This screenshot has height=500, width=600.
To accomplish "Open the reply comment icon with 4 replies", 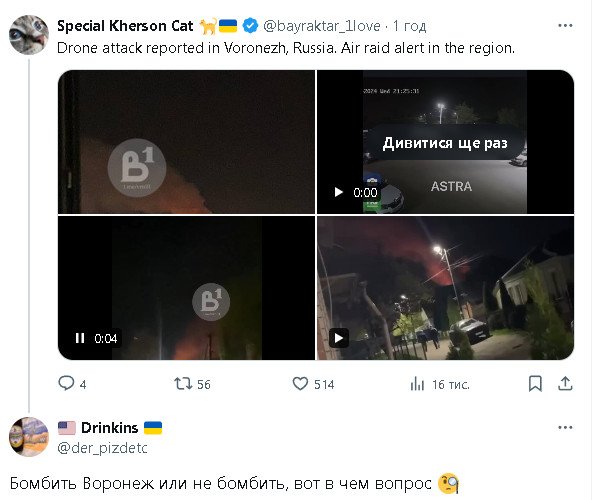I will (x=66, y=383).
